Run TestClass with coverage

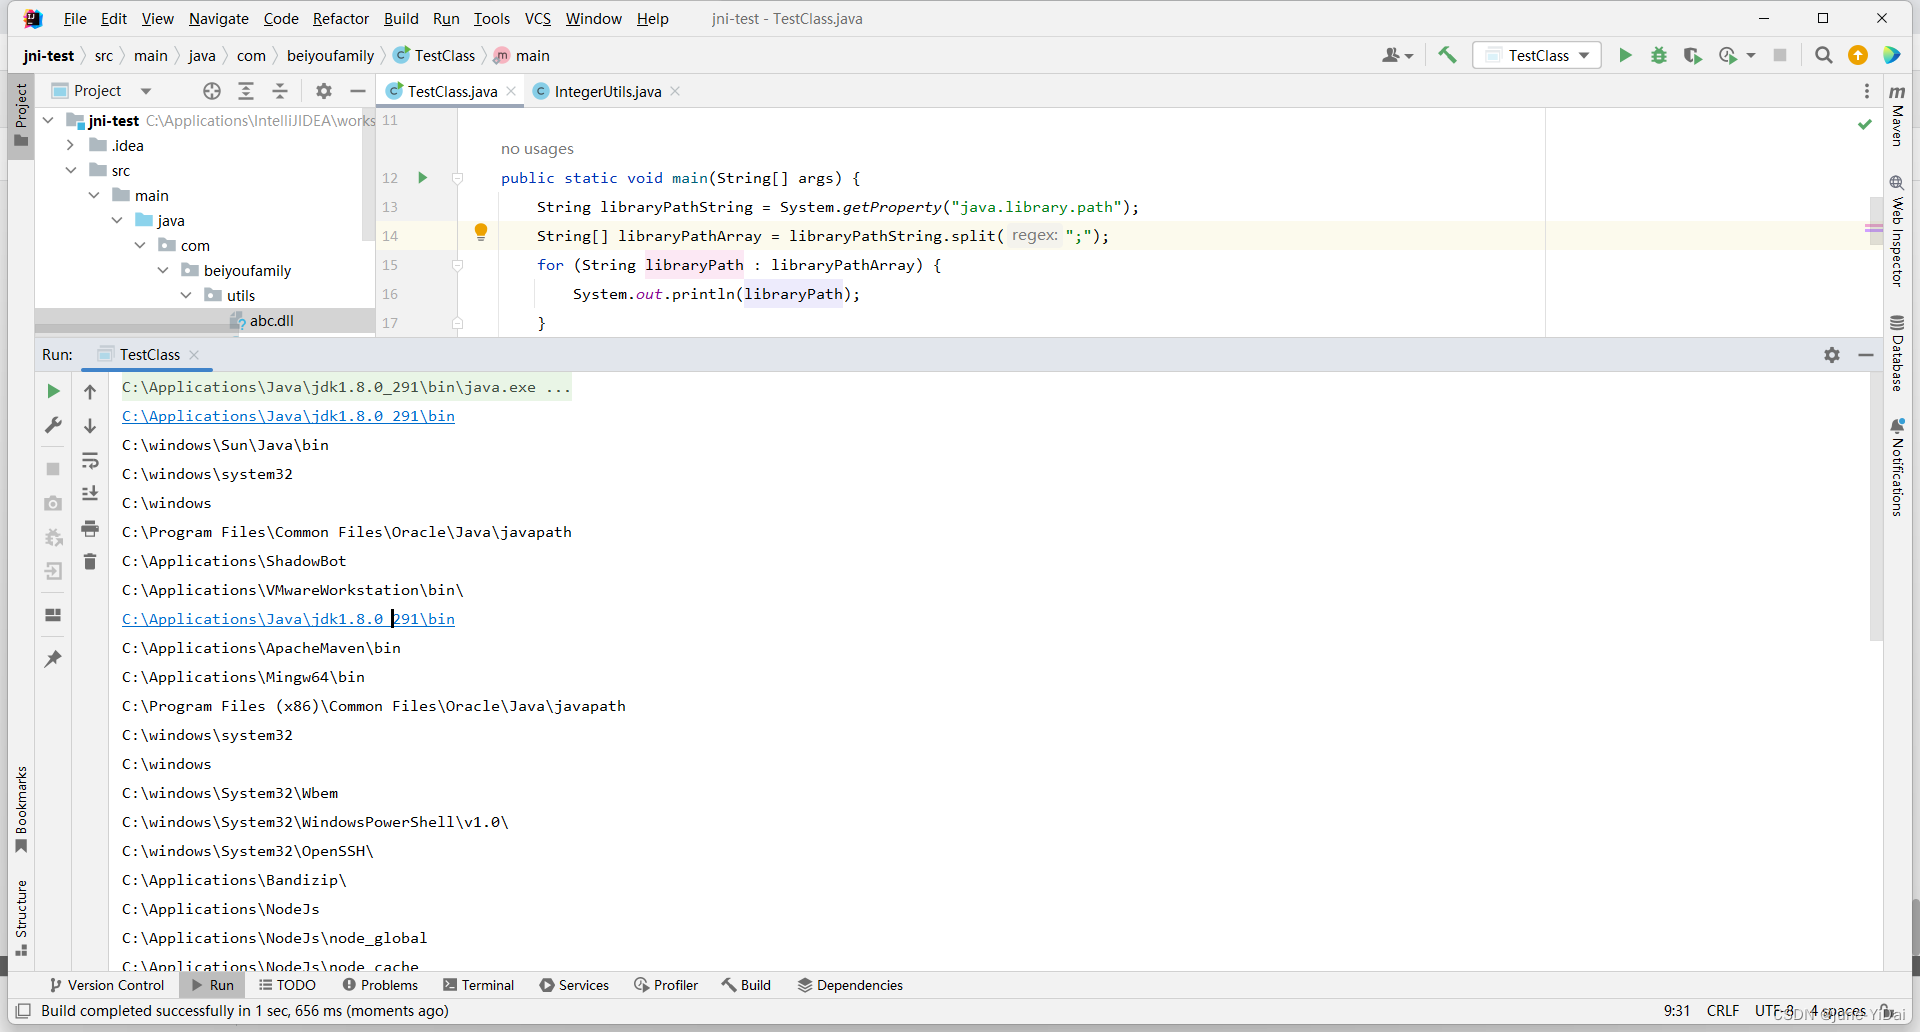pos(1692,55)
